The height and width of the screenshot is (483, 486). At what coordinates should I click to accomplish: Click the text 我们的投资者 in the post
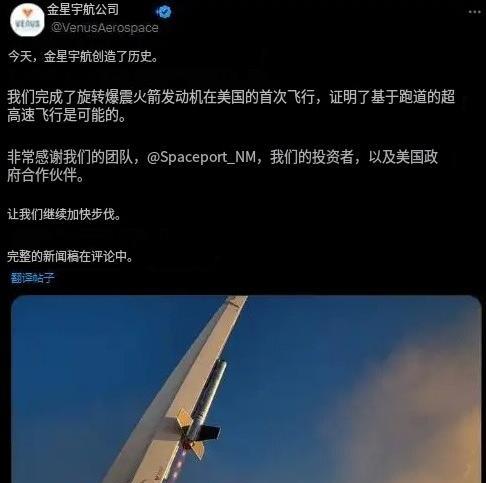click(312, 157)
